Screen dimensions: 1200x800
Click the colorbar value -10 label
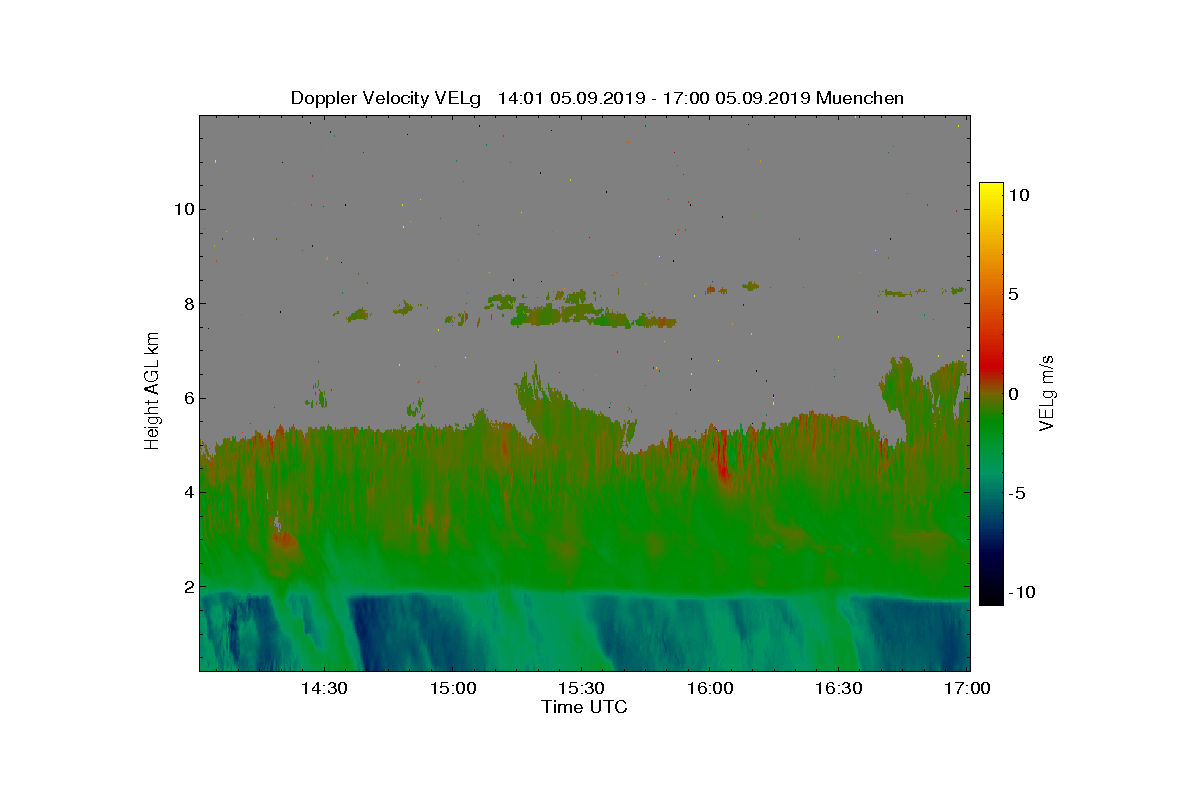(x=1022, y=592)
